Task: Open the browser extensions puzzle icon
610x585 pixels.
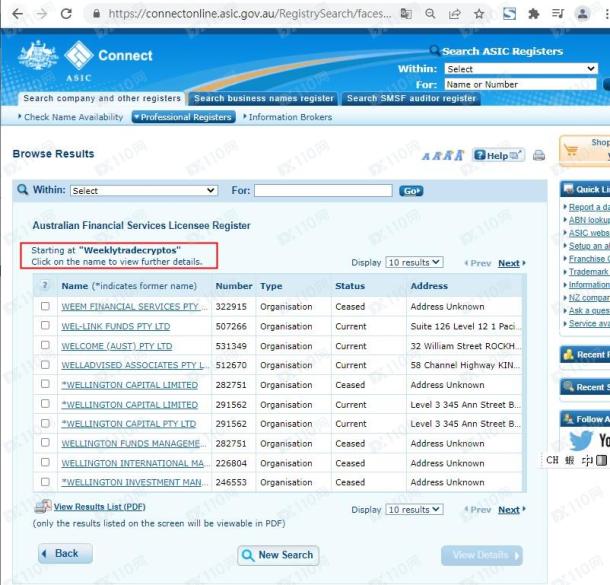Action: (534, 14)
